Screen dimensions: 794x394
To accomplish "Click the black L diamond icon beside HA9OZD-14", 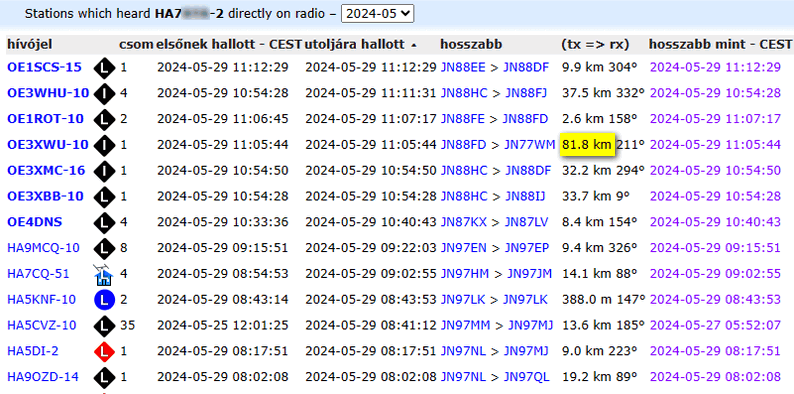I will click(x=104, y=377).
